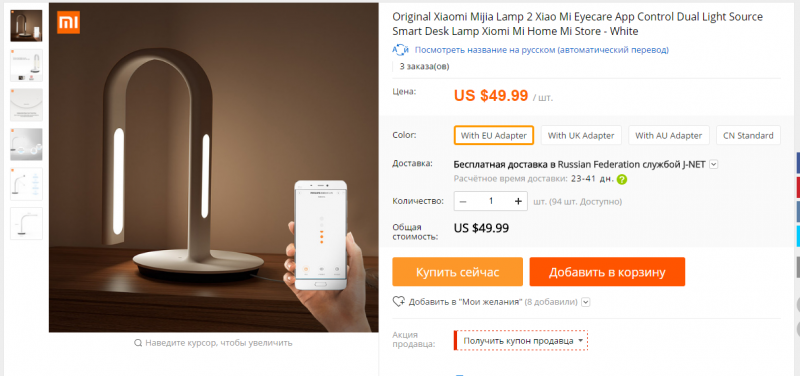
Task: Click the green delivery time help icon
Action: tap(622, 180)
